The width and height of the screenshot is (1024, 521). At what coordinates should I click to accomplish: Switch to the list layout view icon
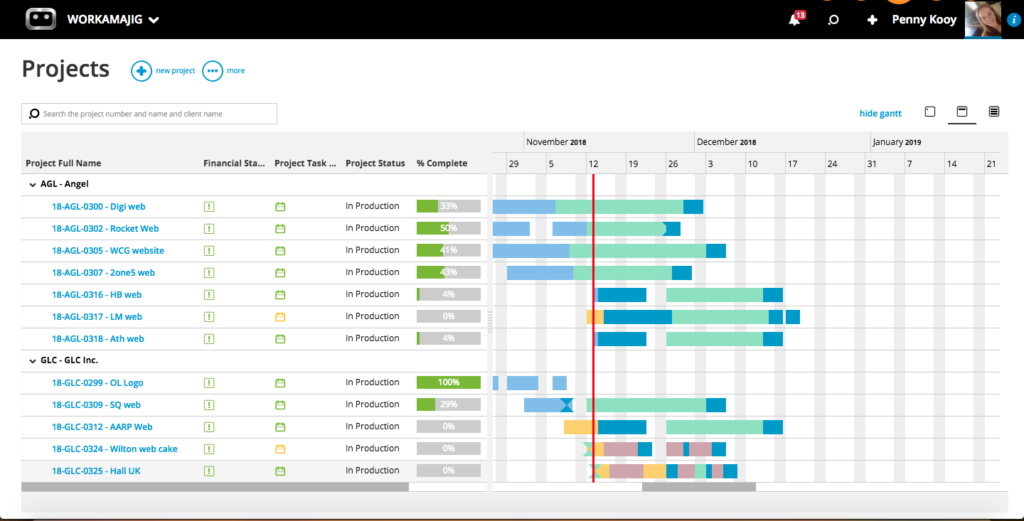coord(994,112)
